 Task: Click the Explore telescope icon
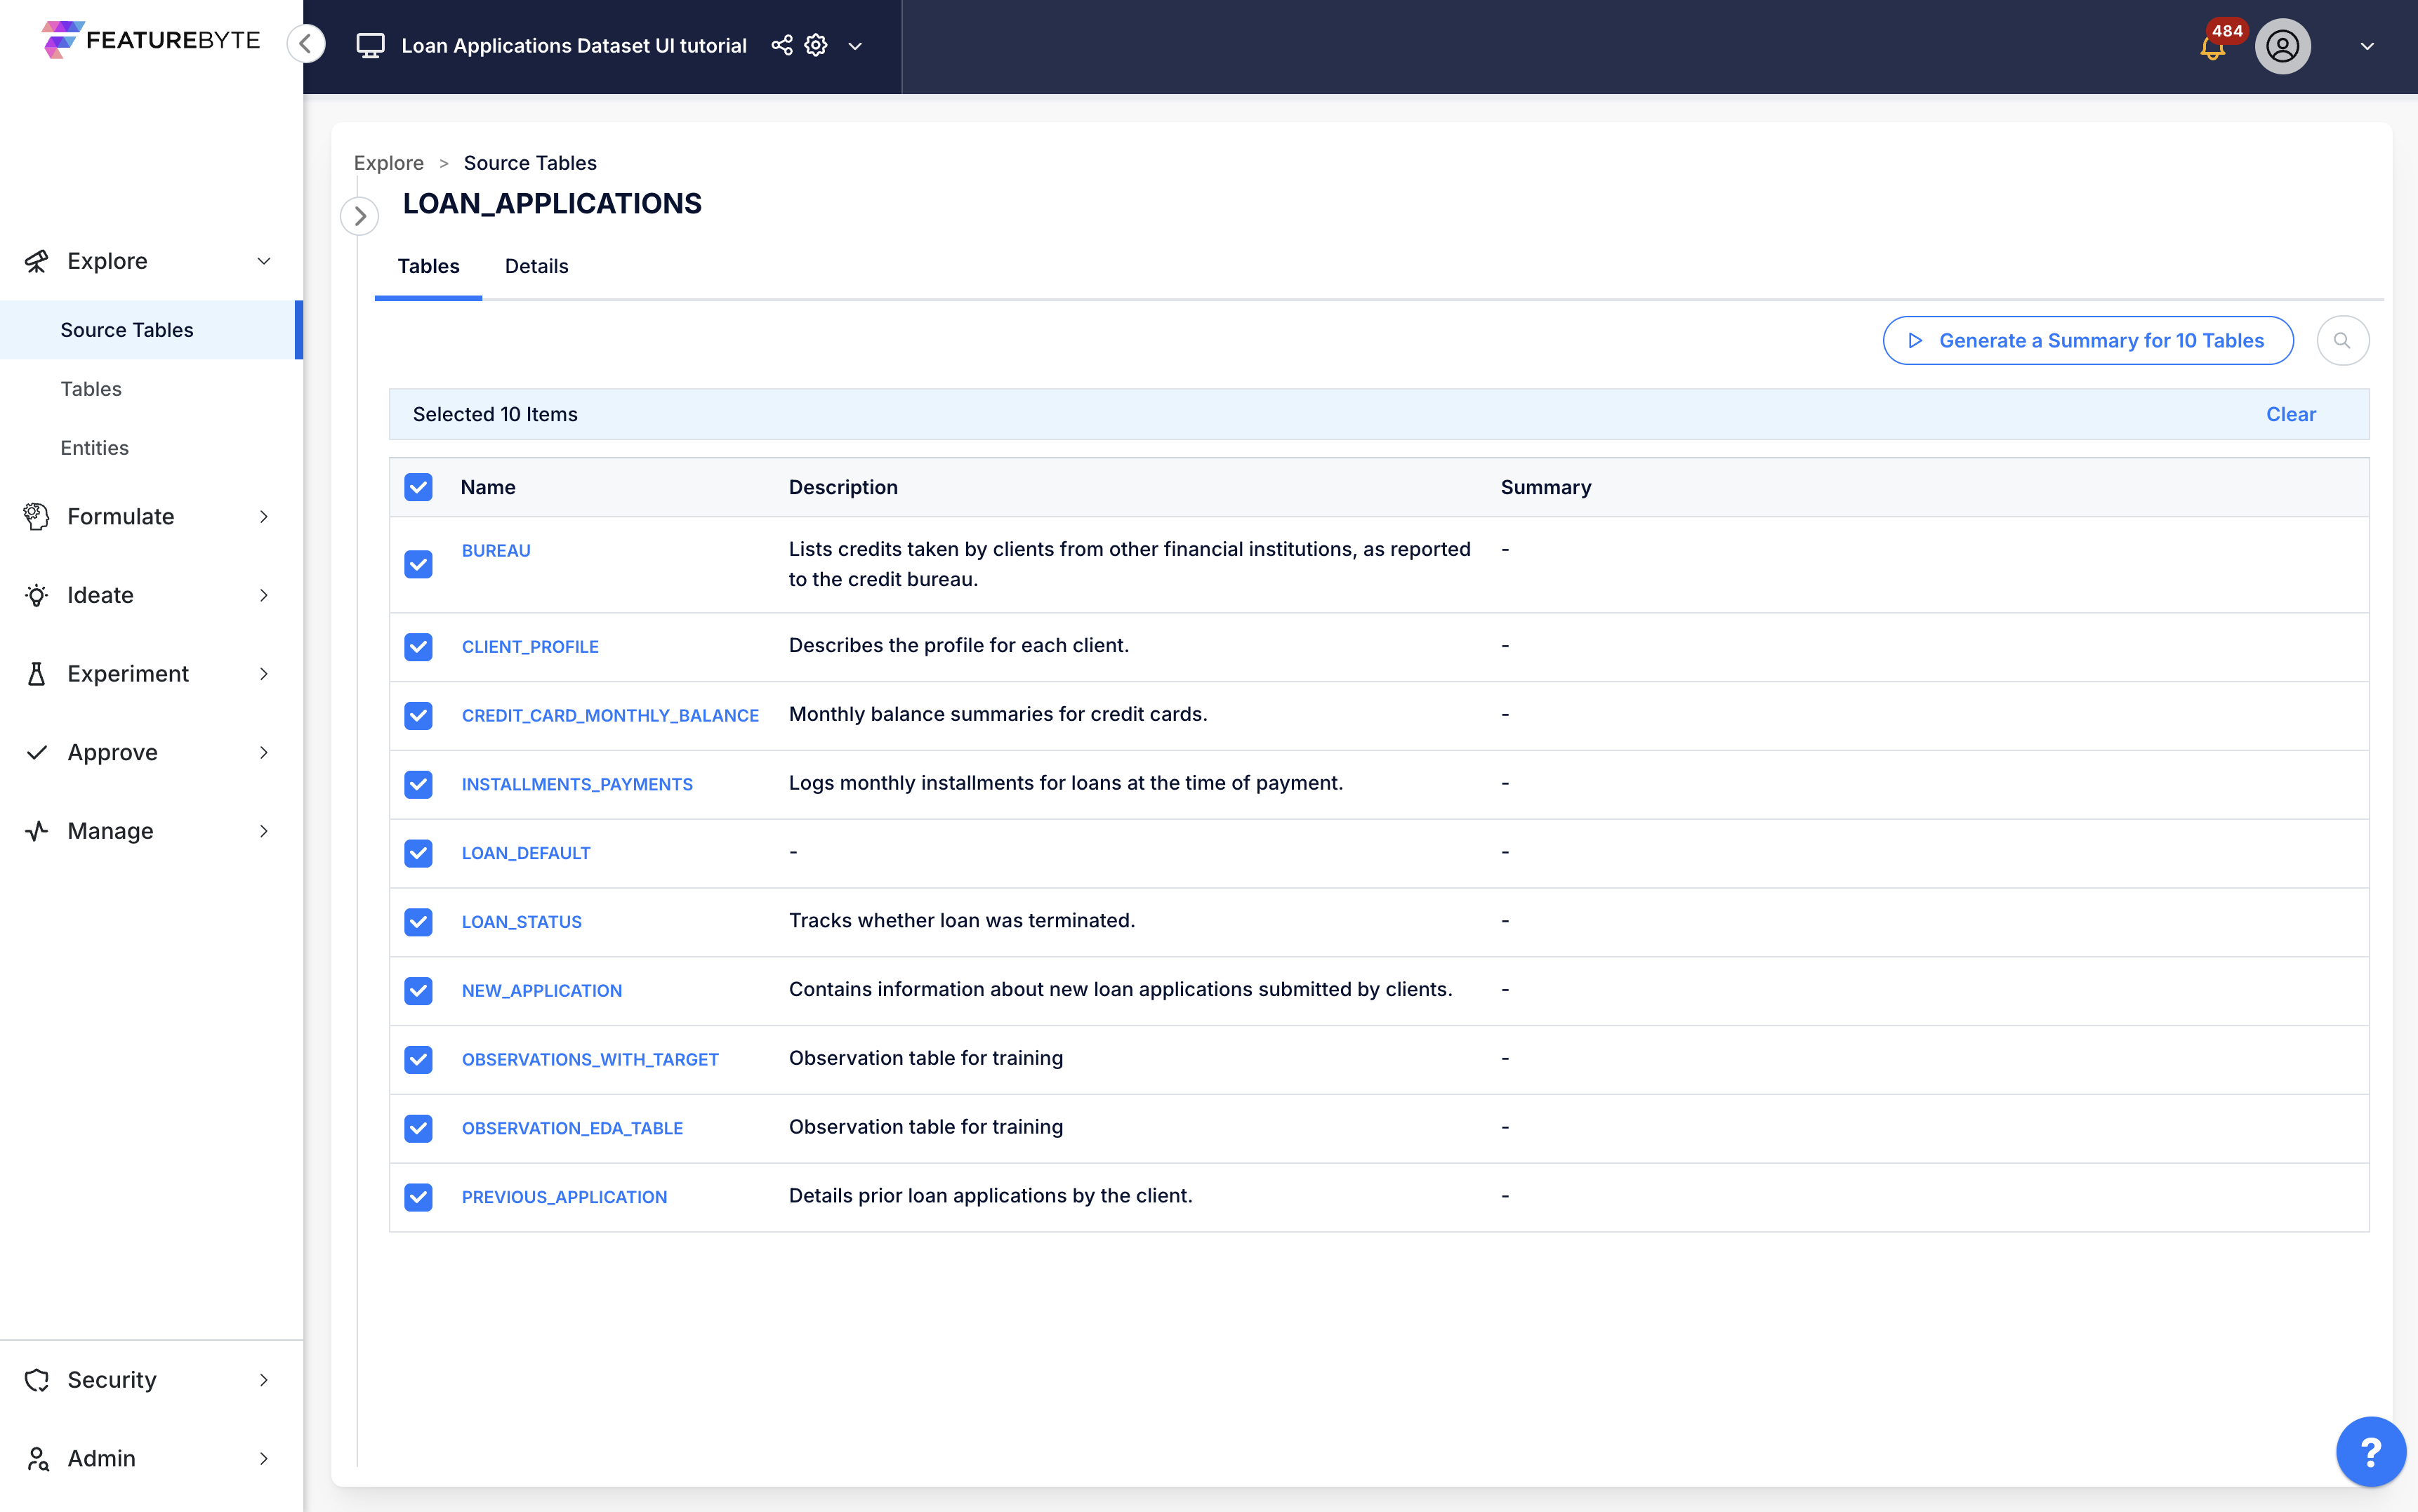[36, 261]
